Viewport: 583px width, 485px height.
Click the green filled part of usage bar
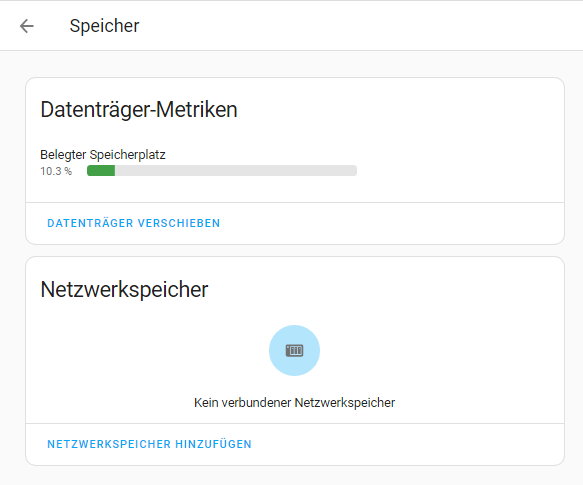click(x=101, y=171)
